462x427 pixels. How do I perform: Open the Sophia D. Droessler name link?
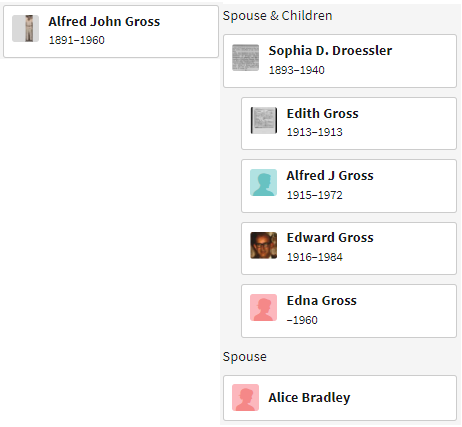click(x=330, y=51)
